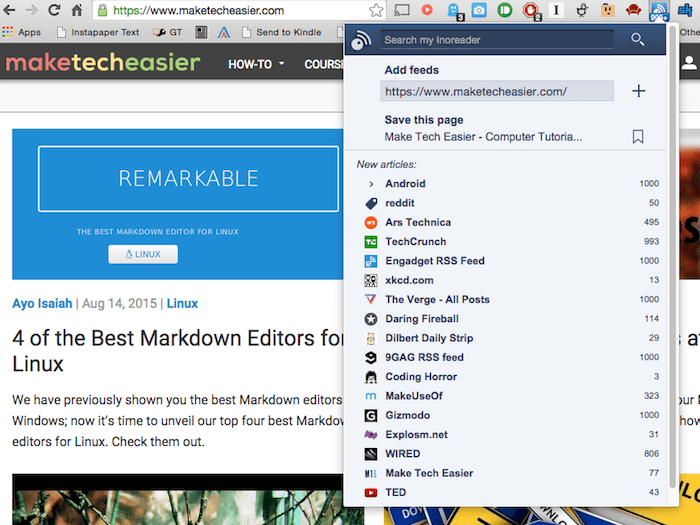Add feed with the plus icon
This screenshot has width=700, height=525.
(638, 91)
